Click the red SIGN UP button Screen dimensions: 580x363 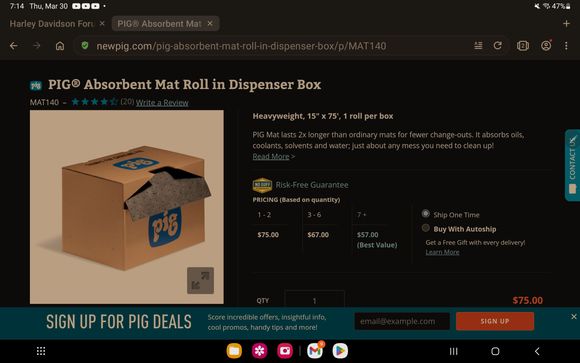[495, 321]
